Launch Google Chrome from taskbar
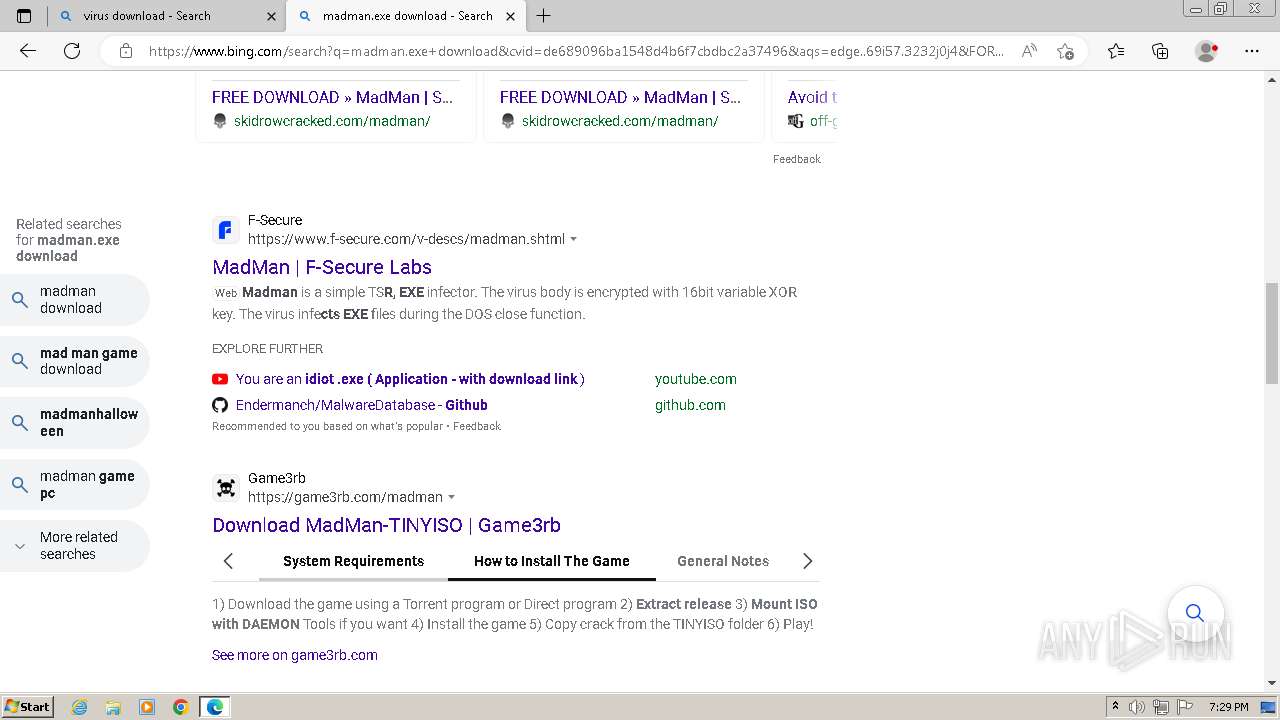 click(180, 707)
